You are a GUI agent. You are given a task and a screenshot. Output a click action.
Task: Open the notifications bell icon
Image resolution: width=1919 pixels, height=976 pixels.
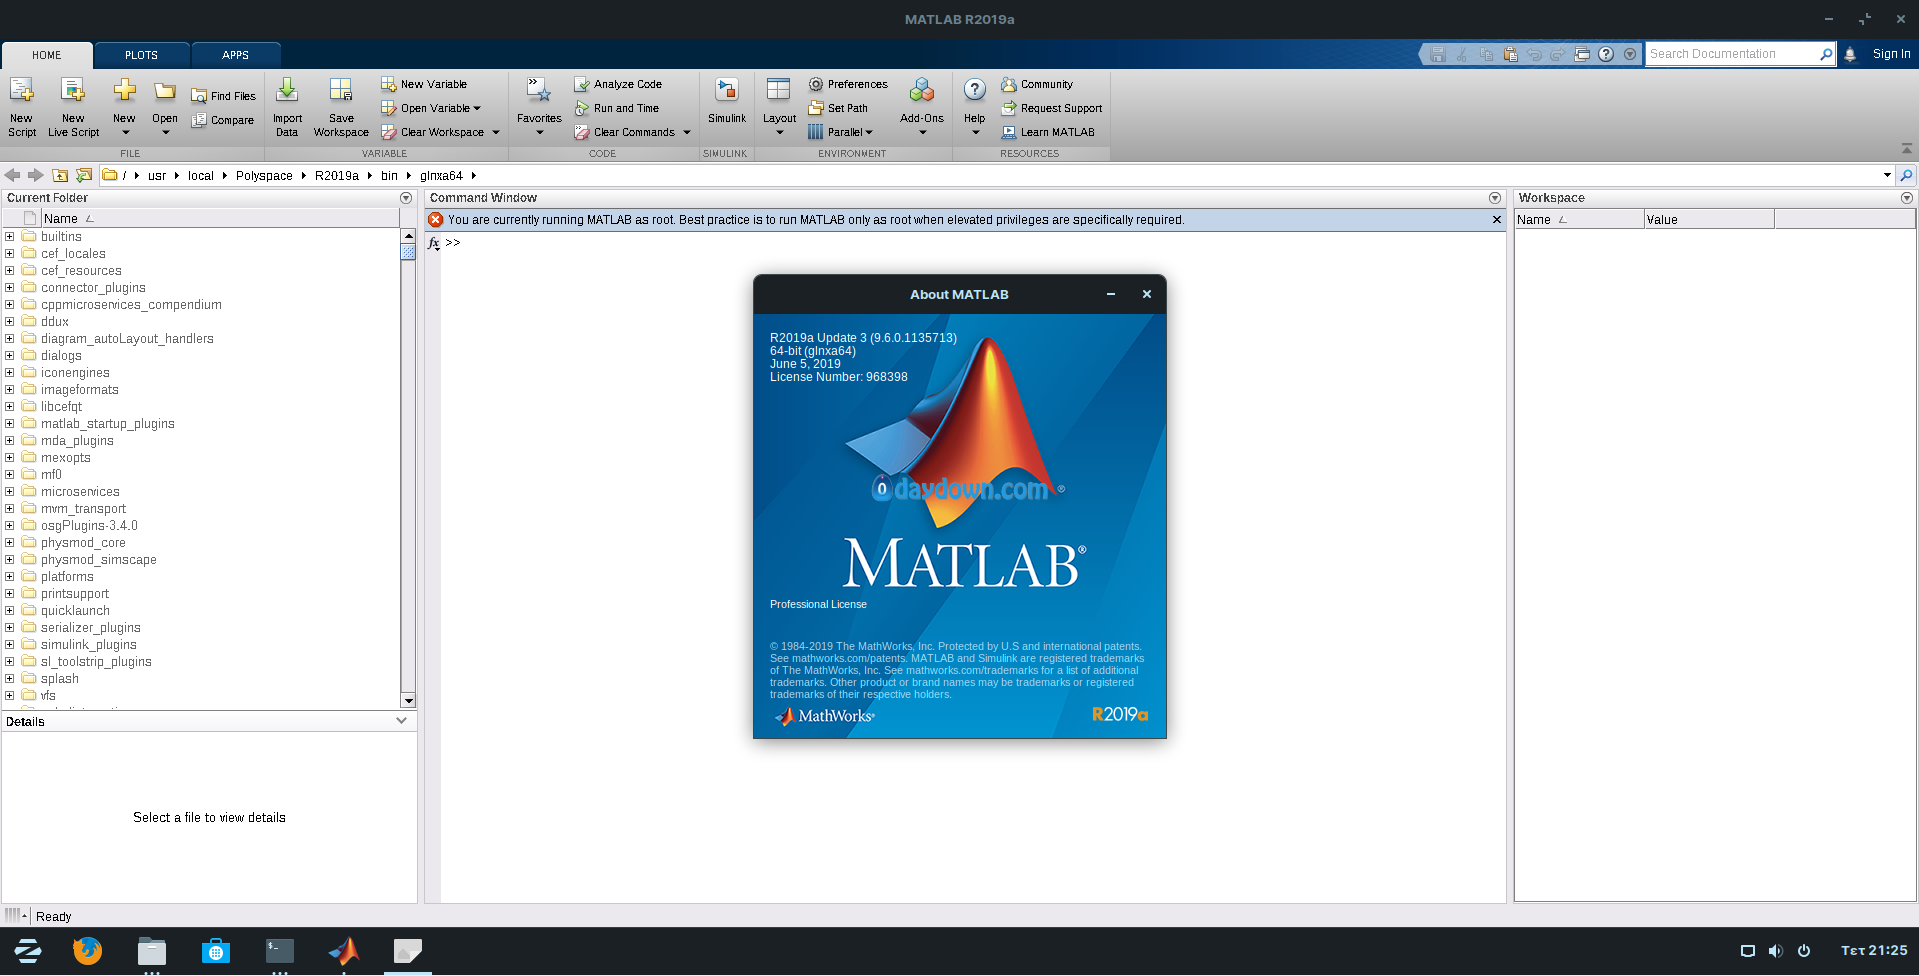(1850, 54)
